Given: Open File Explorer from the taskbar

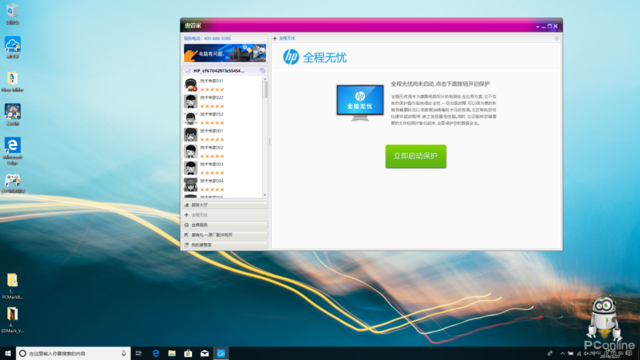Looking at the screenshot, I should (x=172, y=353).
